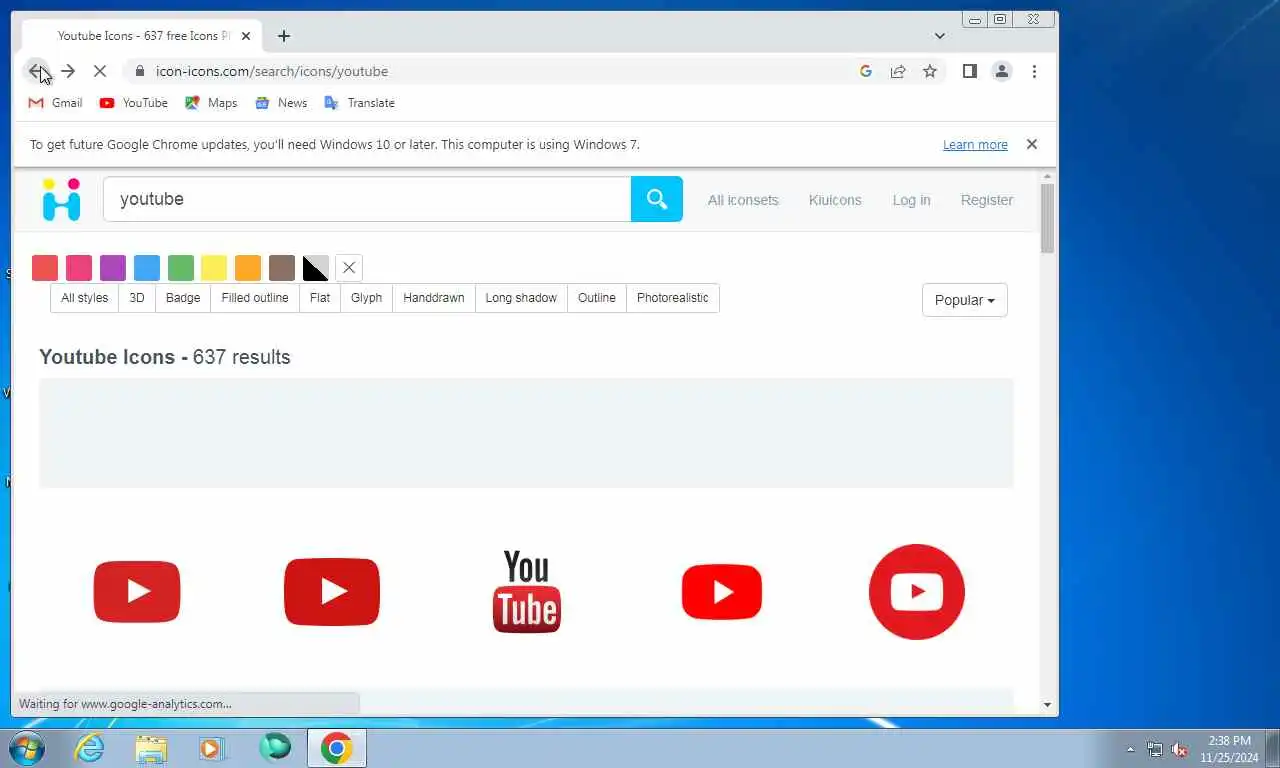Open Chrome profile avatar

coord(1001,71)
